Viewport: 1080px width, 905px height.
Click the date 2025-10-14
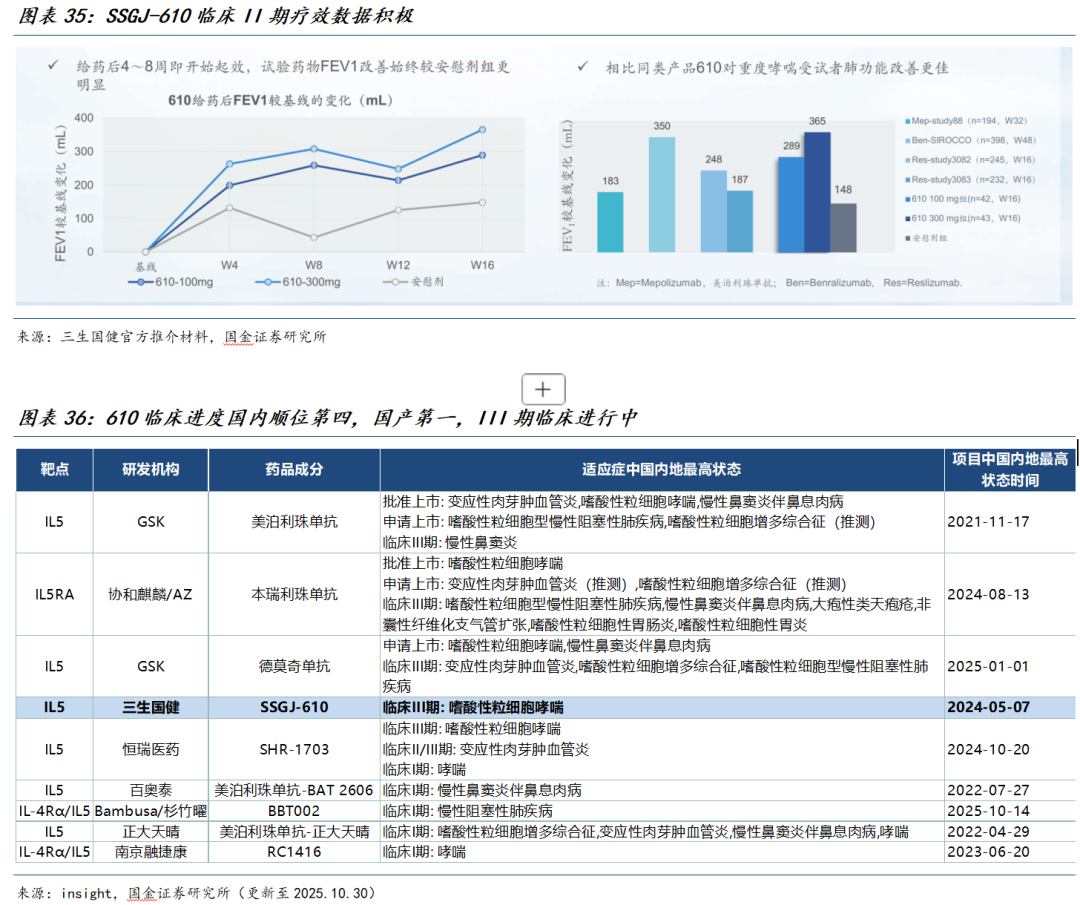click(988, 811)
